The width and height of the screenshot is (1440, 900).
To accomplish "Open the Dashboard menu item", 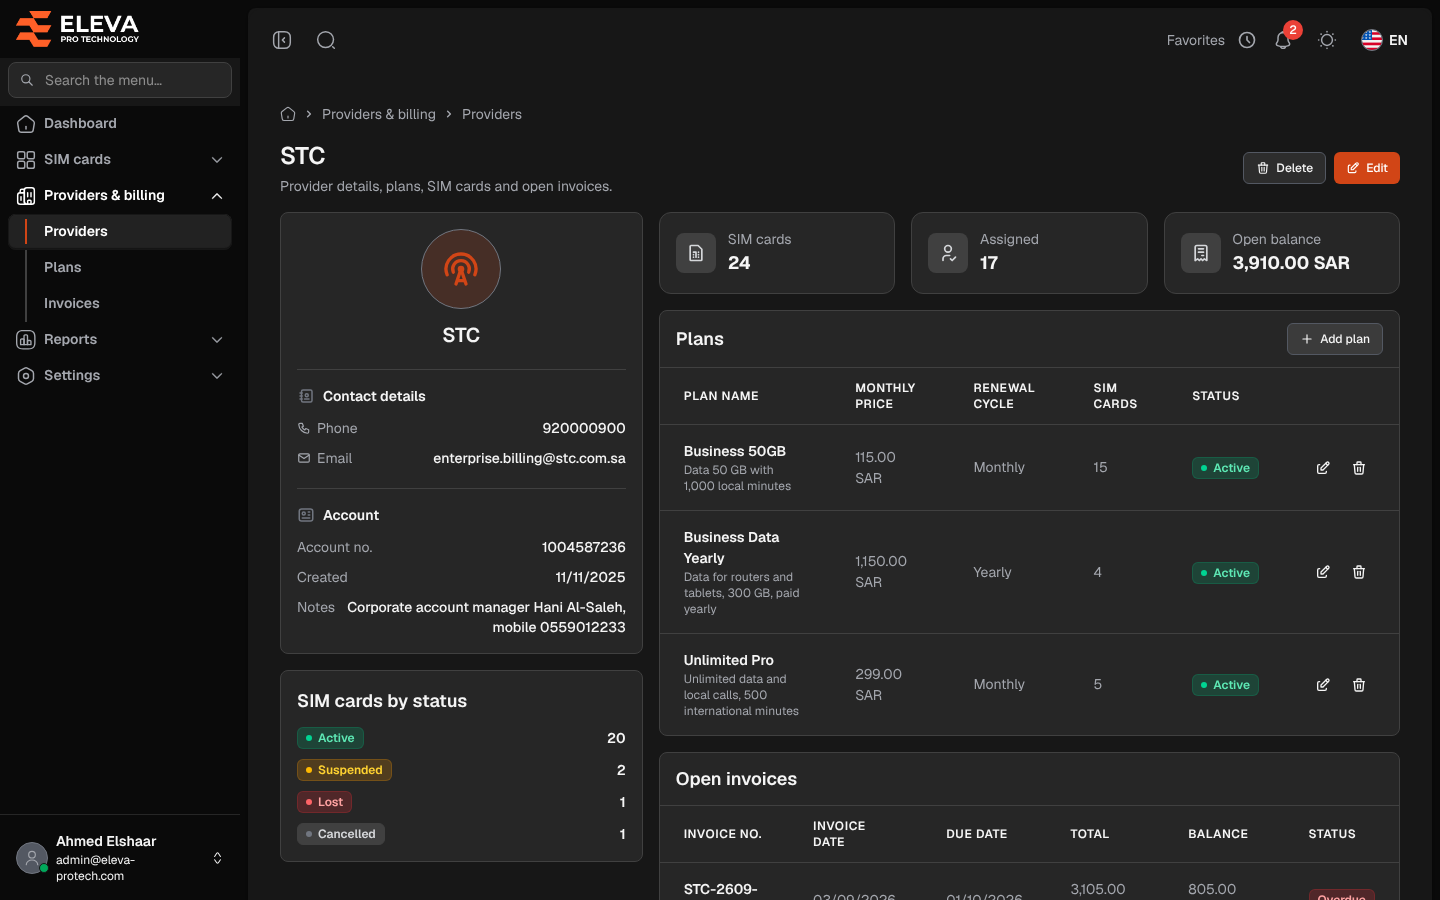I will 120,123.
